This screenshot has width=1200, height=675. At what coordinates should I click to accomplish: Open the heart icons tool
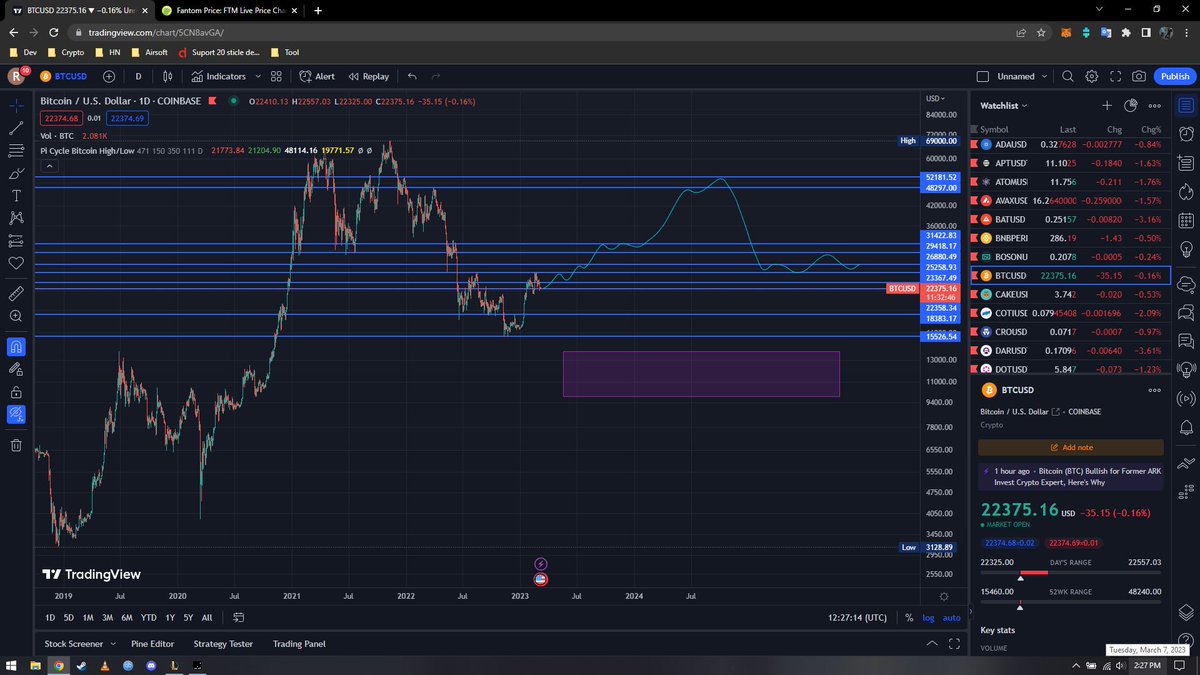(16, 263)
